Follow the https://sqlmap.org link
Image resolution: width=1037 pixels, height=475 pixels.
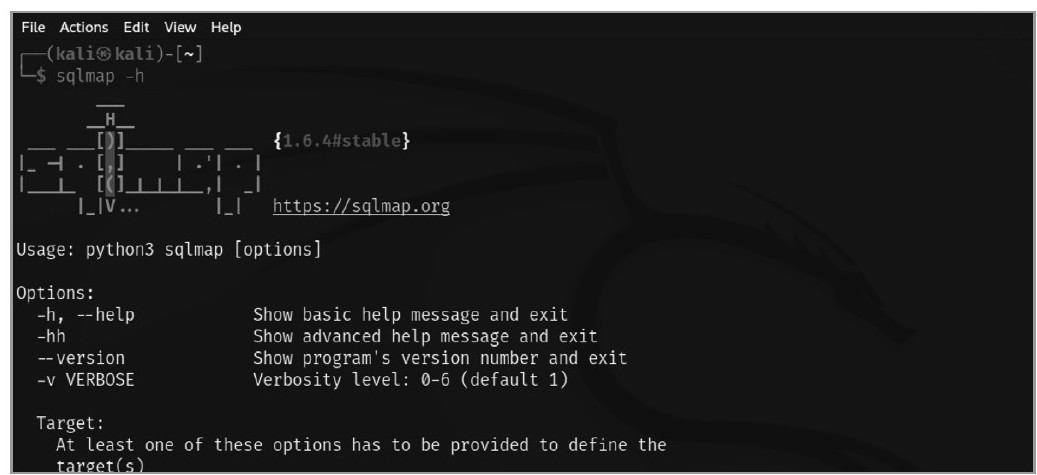(x=361, y=206)
